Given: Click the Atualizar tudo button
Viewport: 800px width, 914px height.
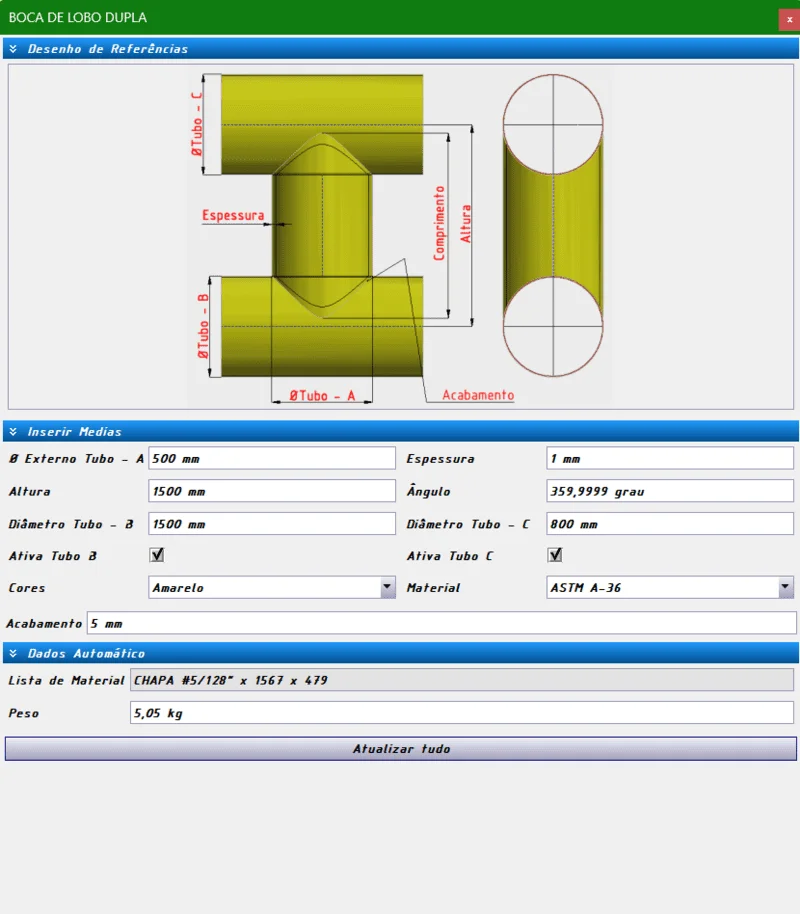Looking at the screenshot, I should point(400,749).
